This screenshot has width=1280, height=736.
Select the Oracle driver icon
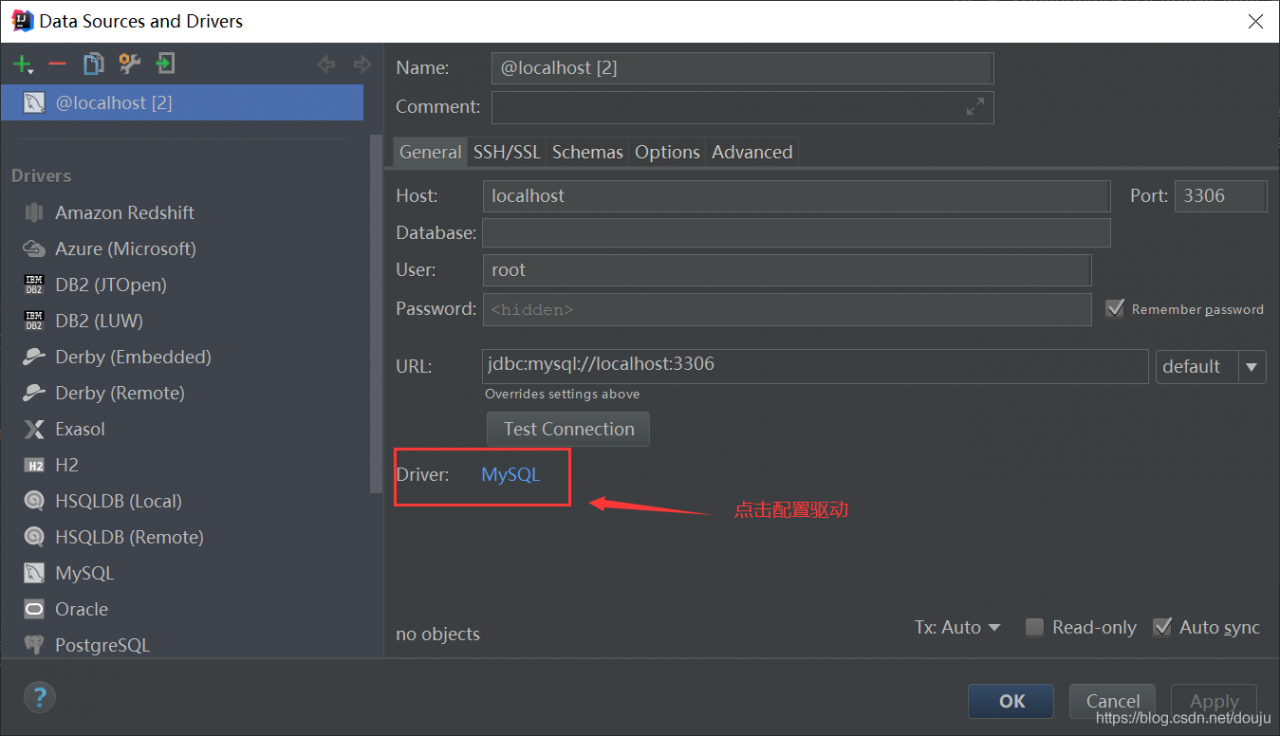pos(34,609)
